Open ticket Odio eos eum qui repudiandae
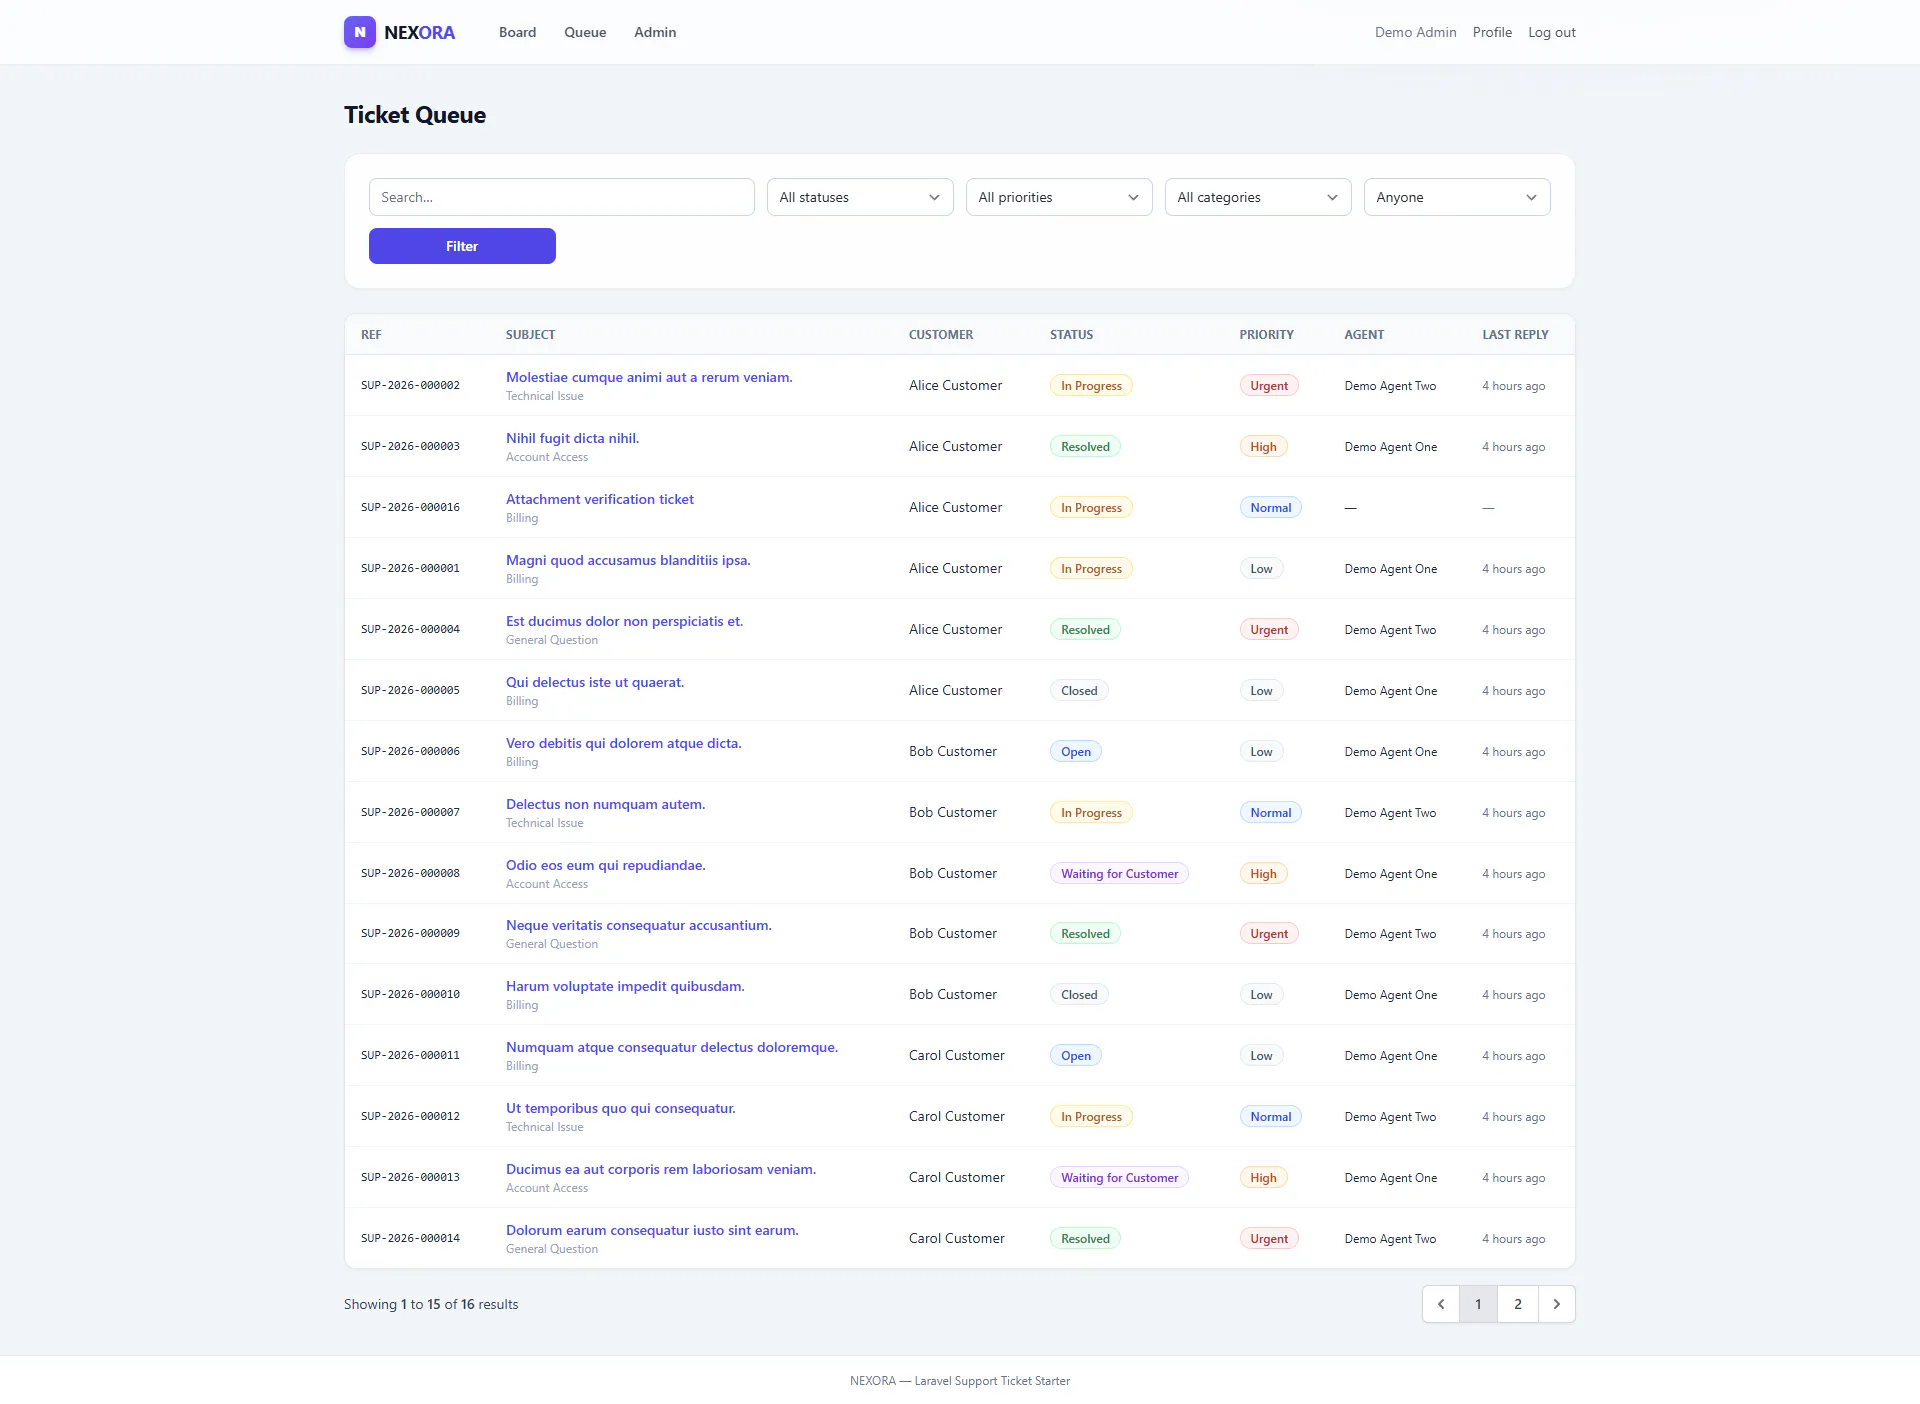Screen dimensions: 1920x1404 [x=605, y=865]
